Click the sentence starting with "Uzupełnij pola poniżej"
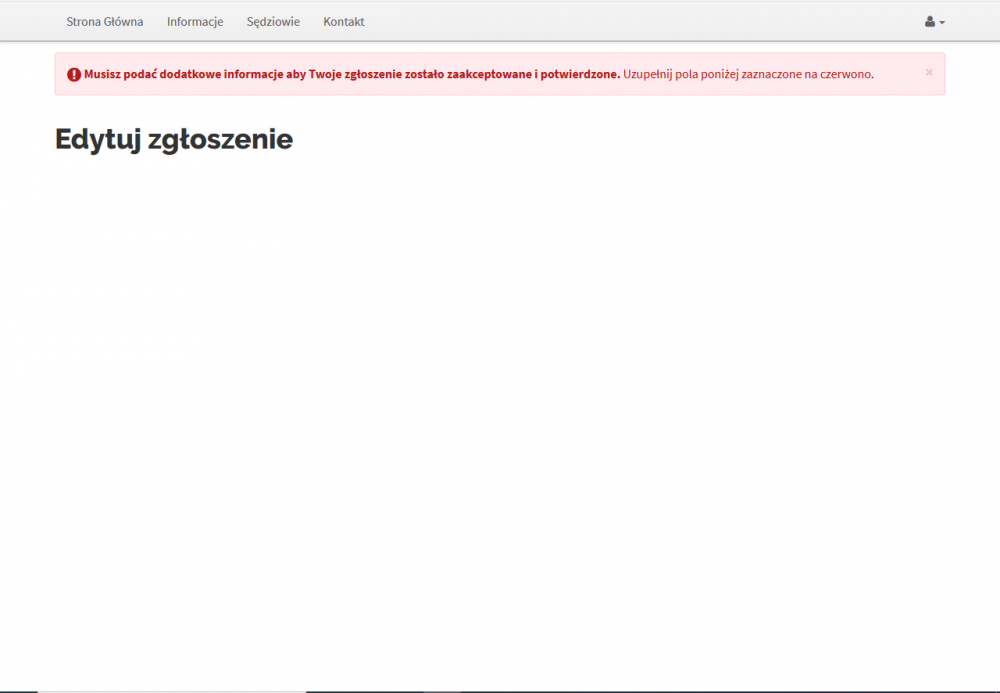This screenshot has width=1000, height=693. (748, 74)
